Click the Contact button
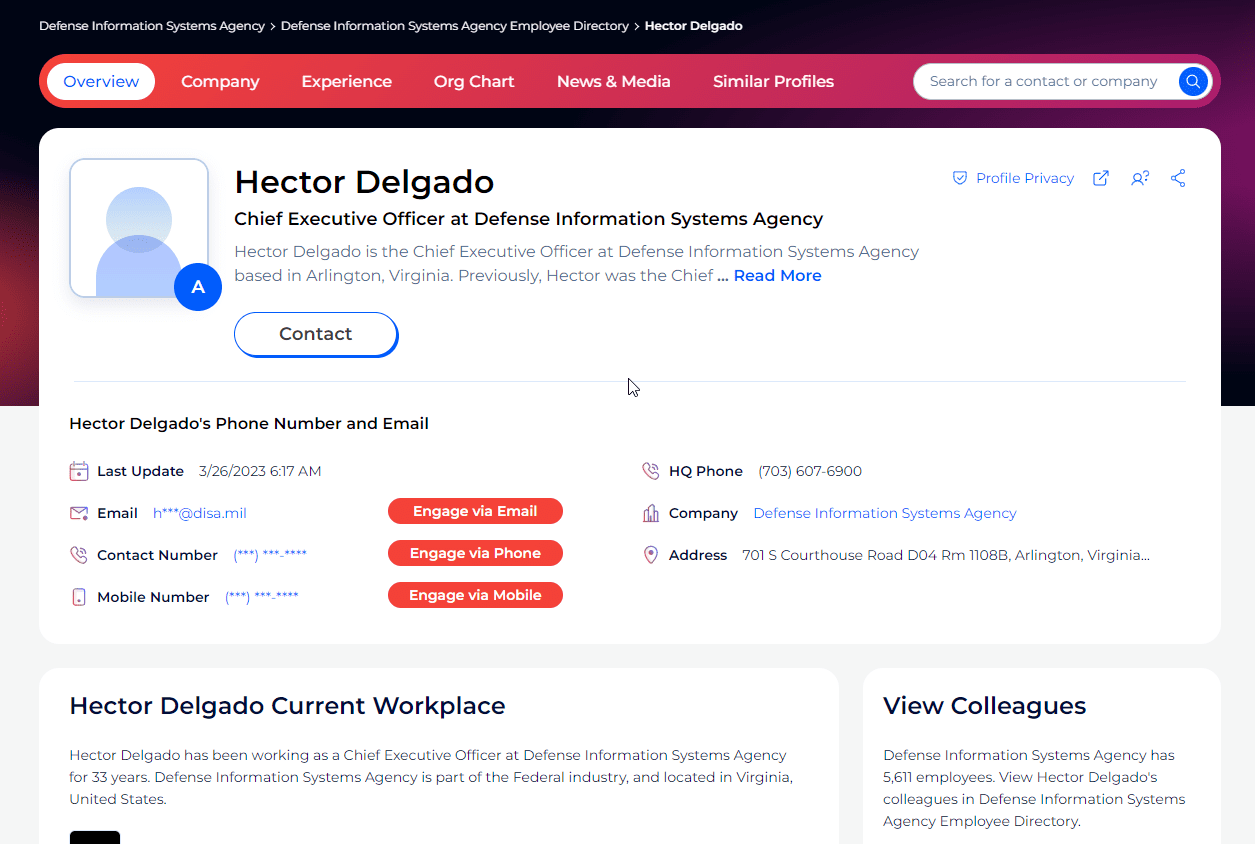Viewport: 1255px width, 844px height. (316, 334)
